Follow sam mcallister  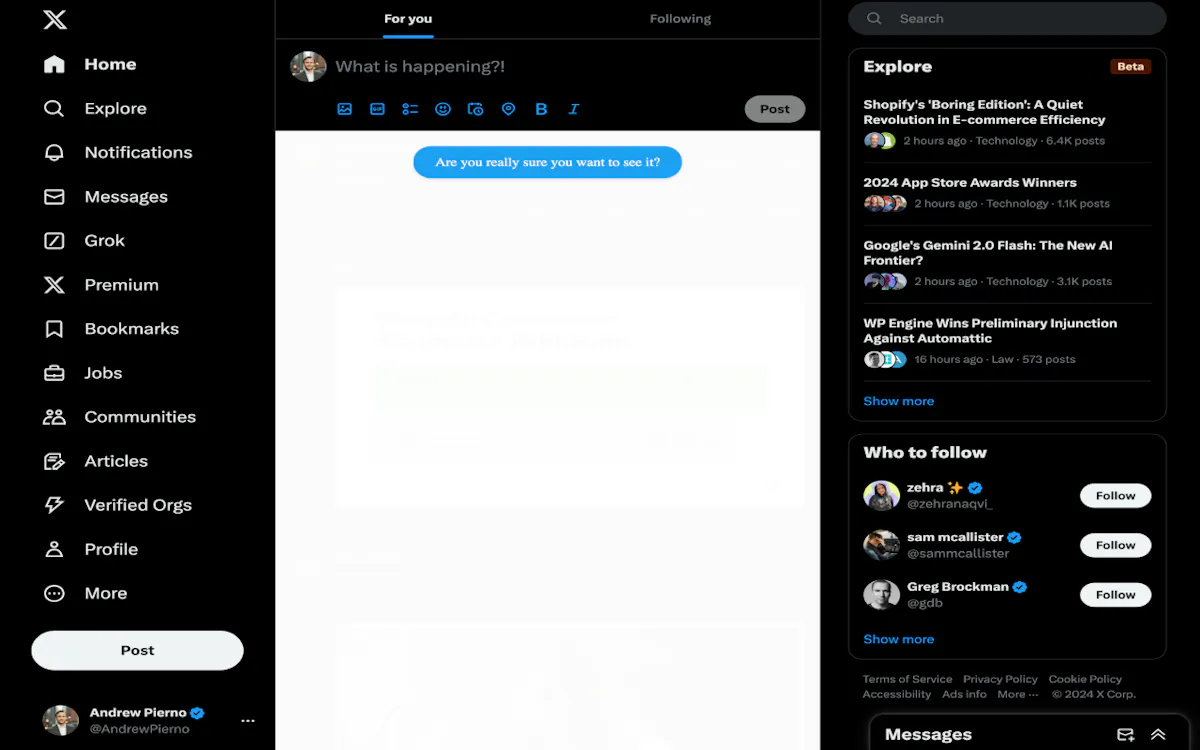1115,545
